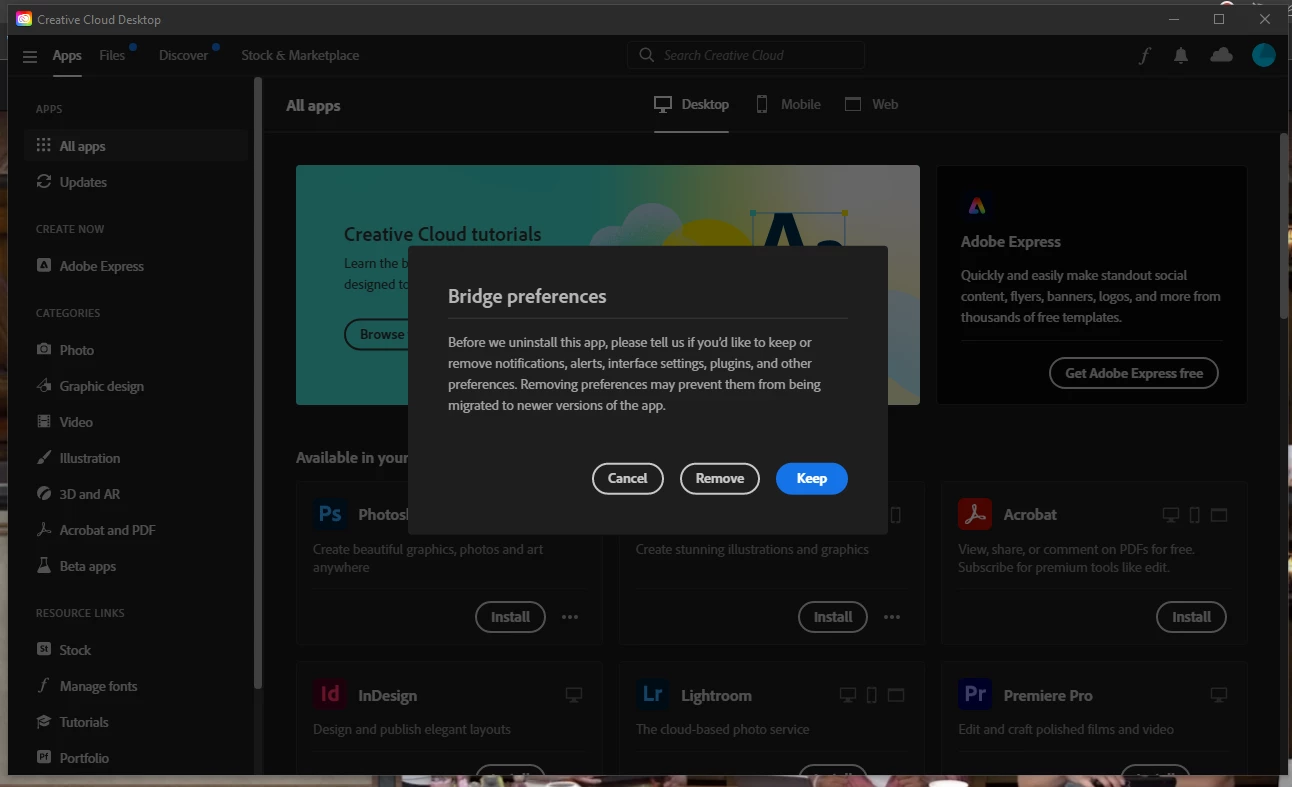Click the Graphic design category icon

[43, 385]
